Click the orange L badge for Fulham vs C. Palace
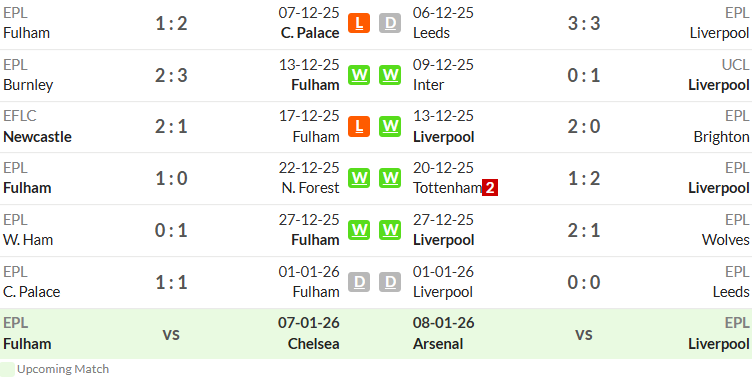Viewport: 752px width, 390px height. (359, 23)
